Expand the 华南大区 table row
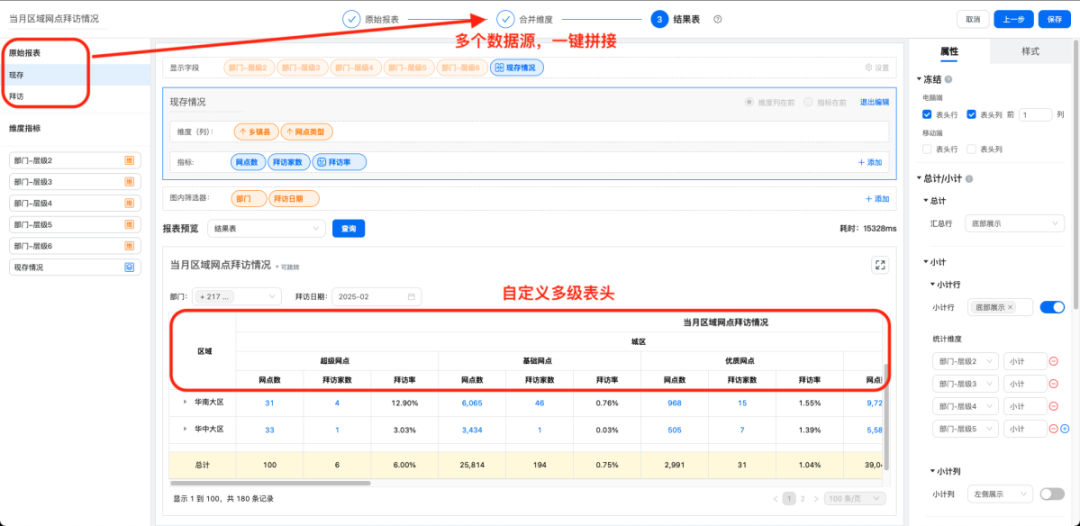 [x=185, y=402]
